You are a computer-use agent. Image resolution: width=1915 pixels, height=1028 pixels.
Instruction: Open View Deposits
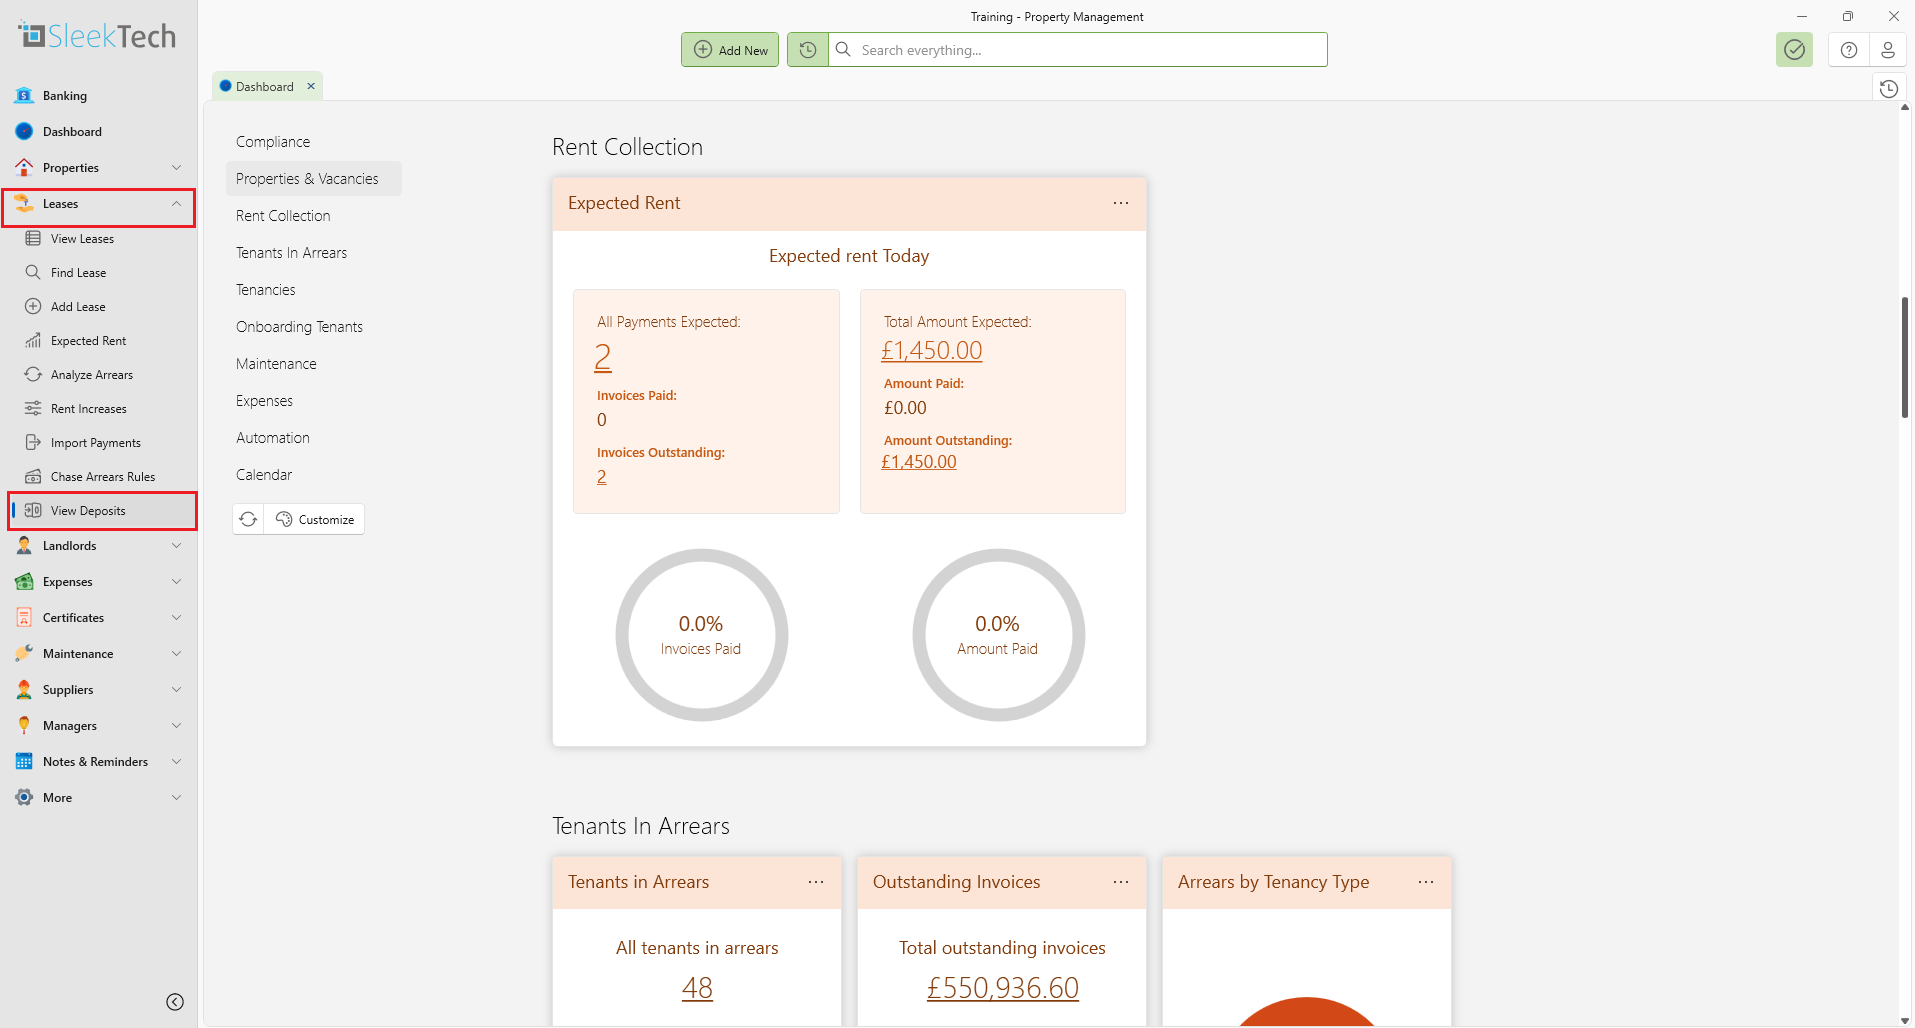100,511
